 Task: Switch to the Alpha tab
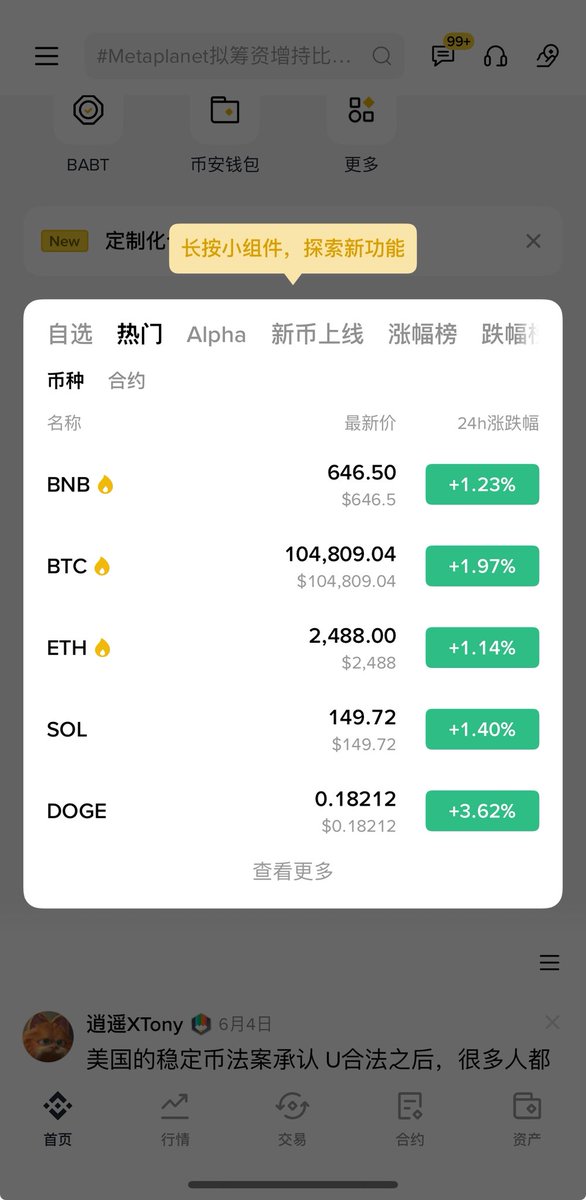tap(216, 334)
